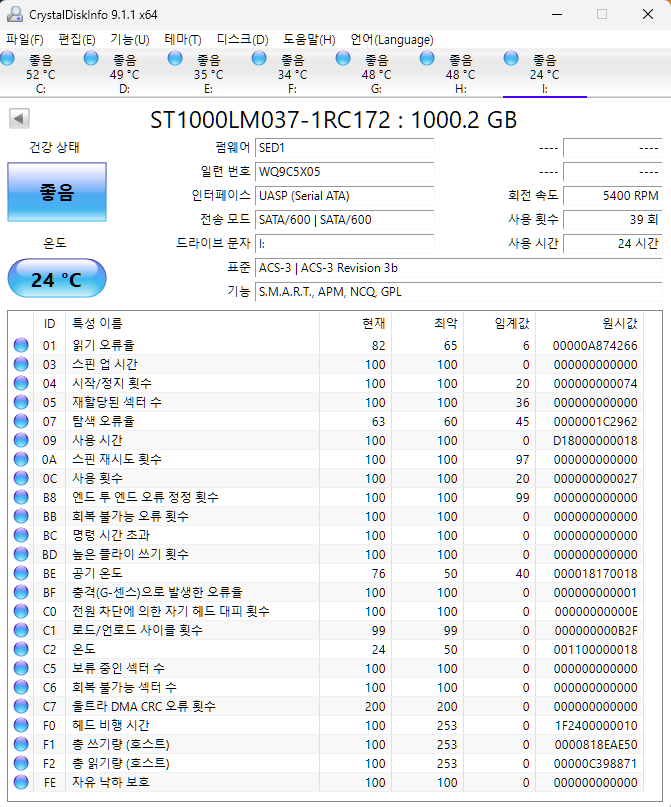Click the disk title ST1000LM037-1RC172 heading
Screen dimensions: 671x807
(x=333, y=120)
